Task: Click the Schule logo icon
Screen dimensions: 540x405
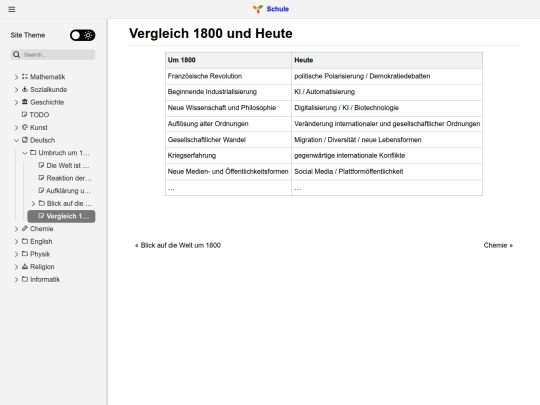Action: pyautogui.click(x=258, y=9)
